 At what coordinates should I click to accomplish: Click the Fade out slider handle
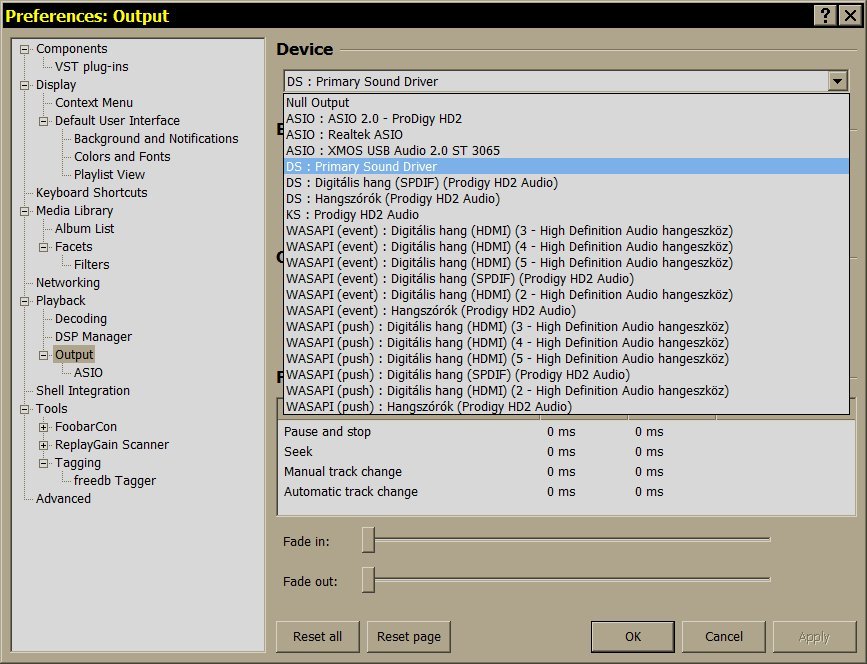[x=368, y=580]
